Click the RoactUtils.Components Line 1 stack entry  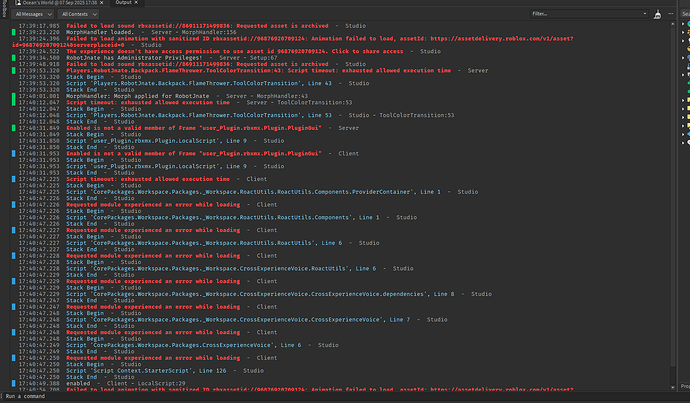(x=222, y=217)
